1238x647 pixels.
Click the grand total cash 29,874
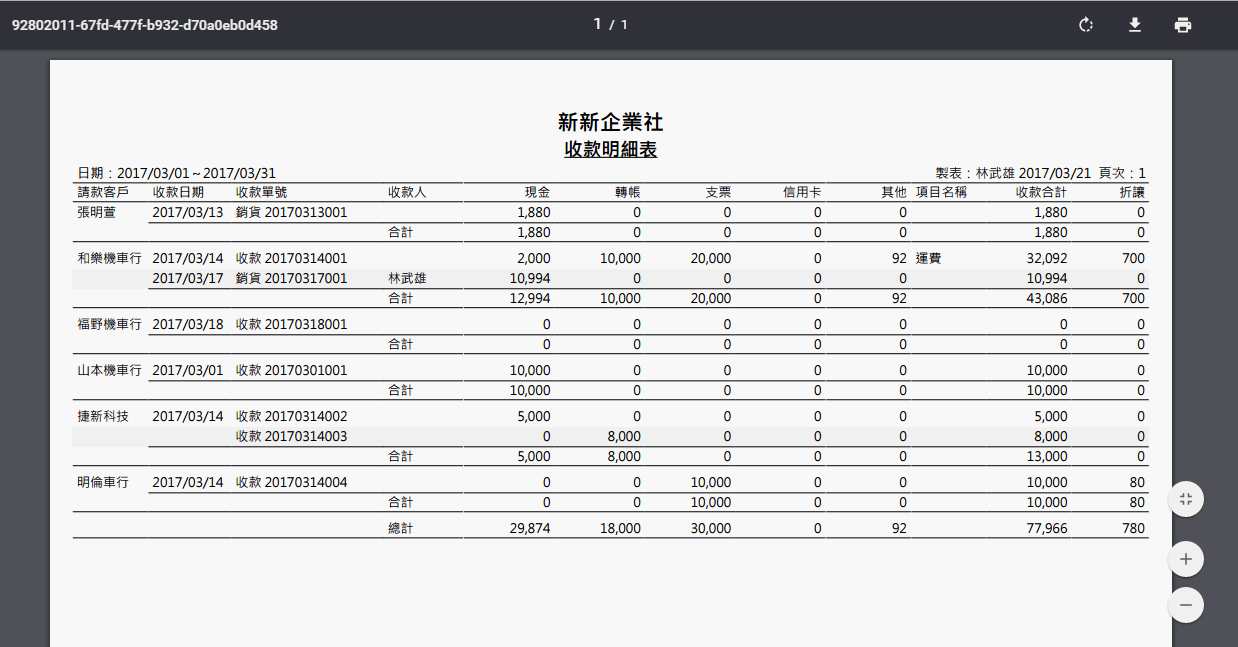[x=530, y=528]
